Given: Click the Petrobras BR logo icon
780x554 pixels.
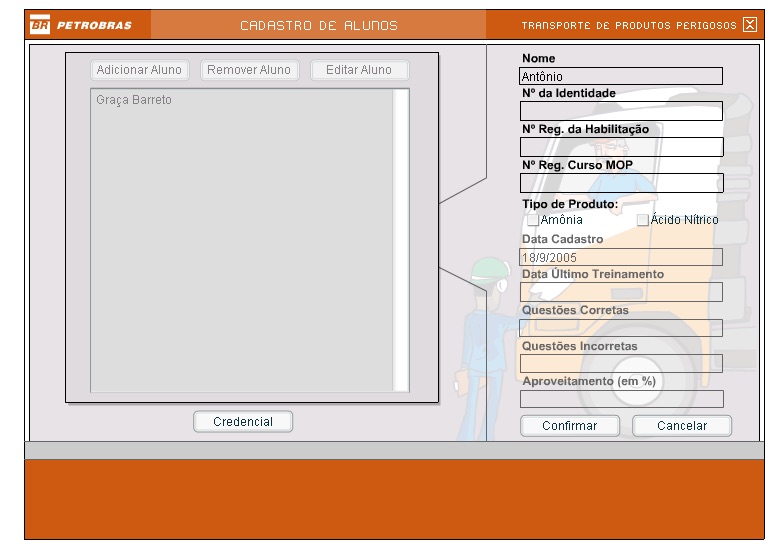Looking at the screenshot, I should coord(42,24).
